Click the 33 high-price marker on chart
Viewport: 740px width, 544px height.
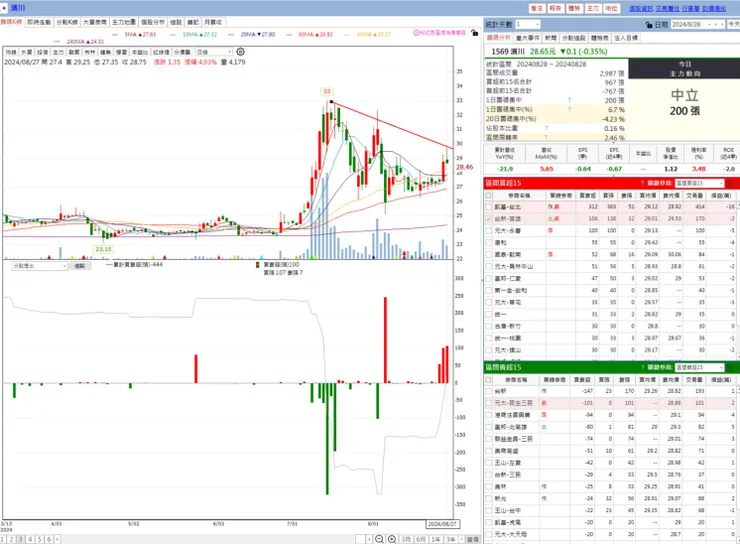pos(327,92)
